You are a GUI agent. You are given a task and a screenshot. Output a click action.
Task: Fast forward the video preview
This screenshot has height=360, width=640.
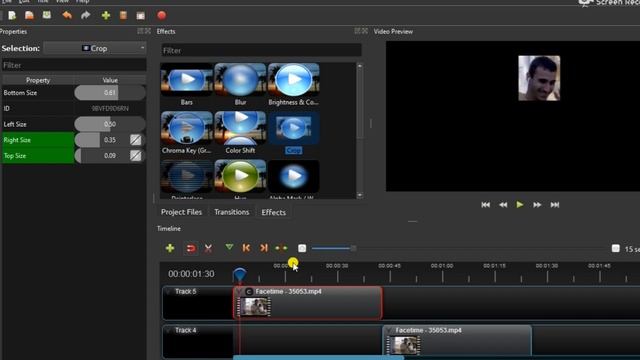tap(537, 204)
